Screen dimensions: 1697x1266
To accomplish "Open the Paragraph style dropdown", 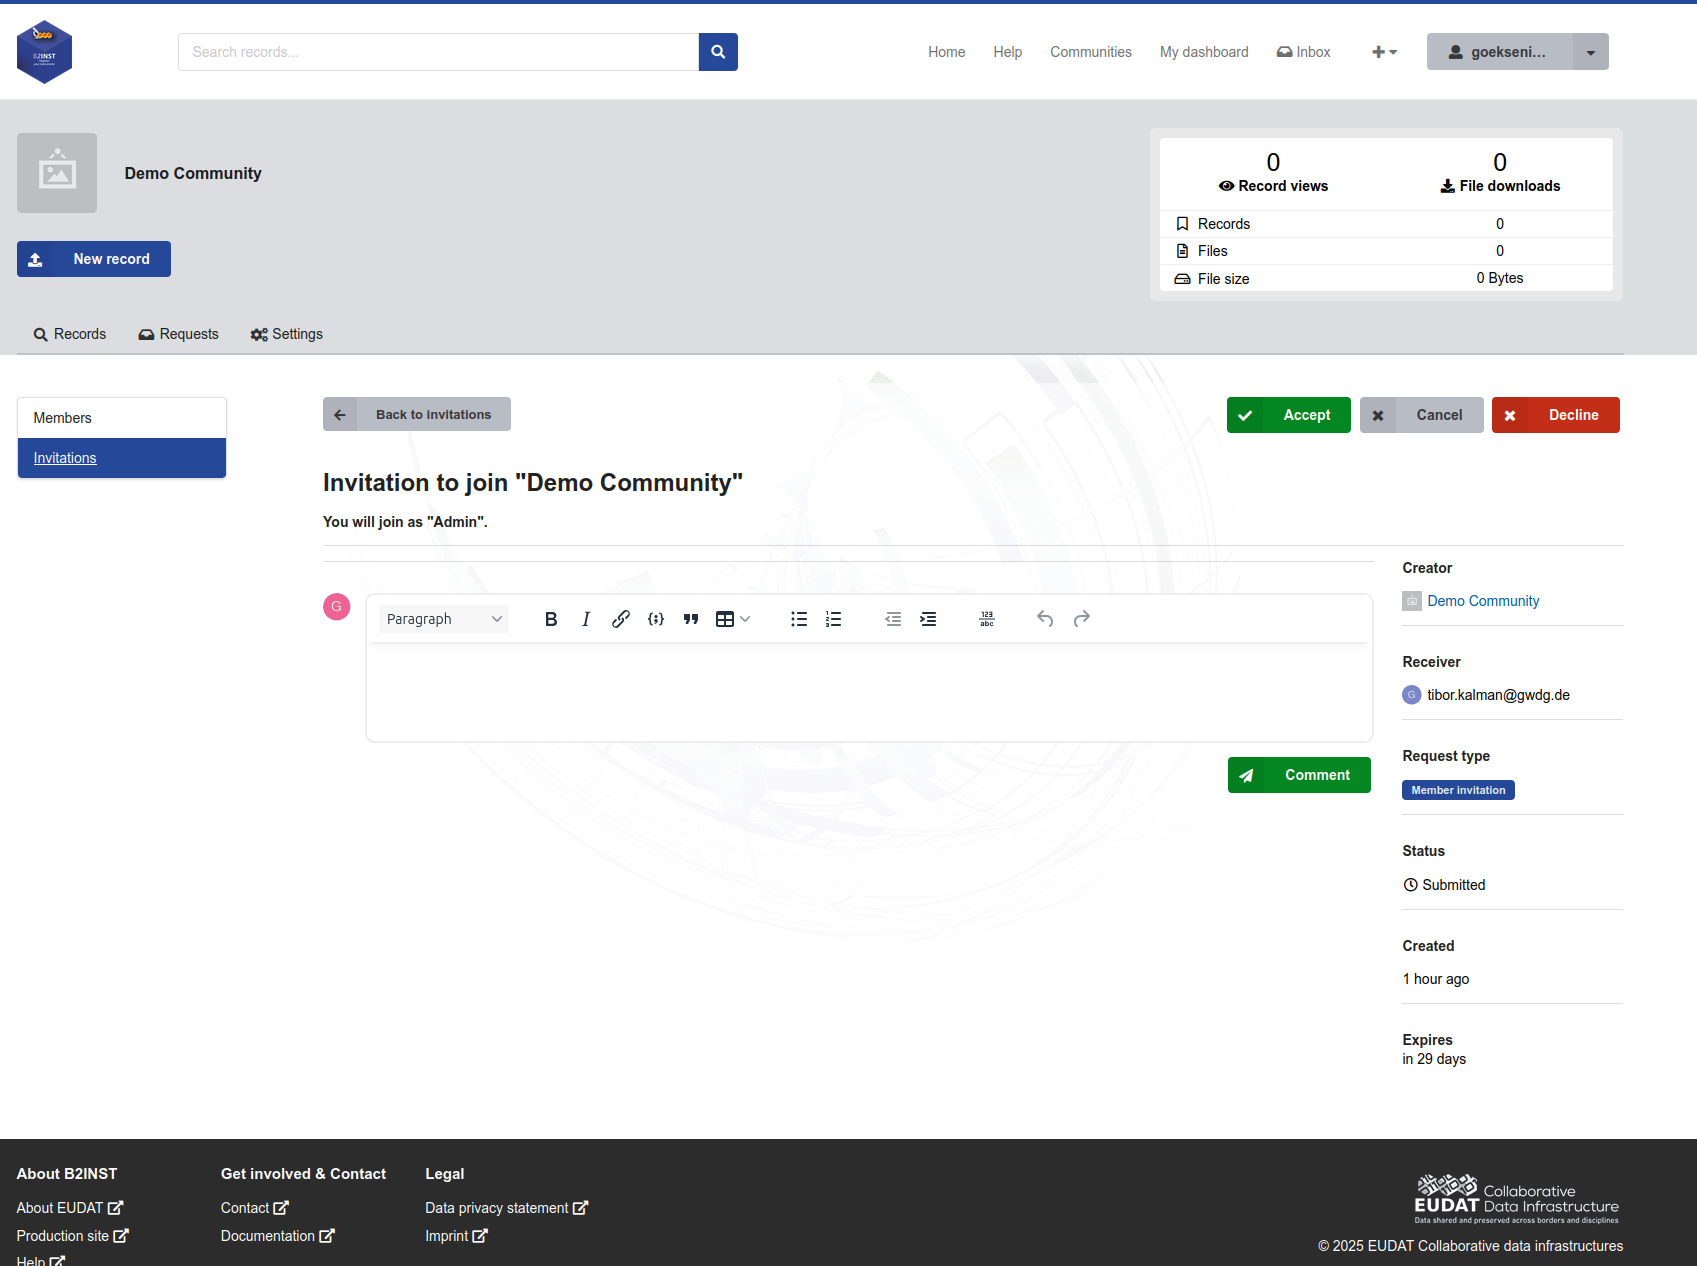I will [444, 619].
